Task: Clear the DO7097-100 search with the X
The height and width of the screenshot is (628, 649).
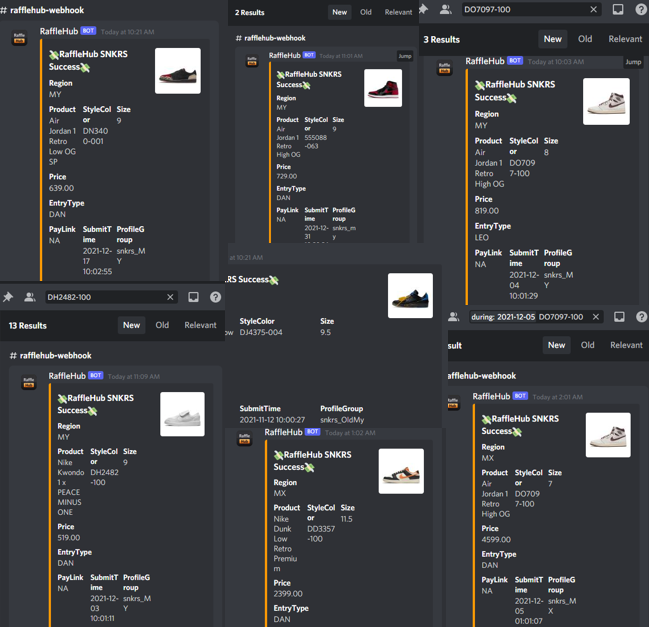Action: coord(594,9)
